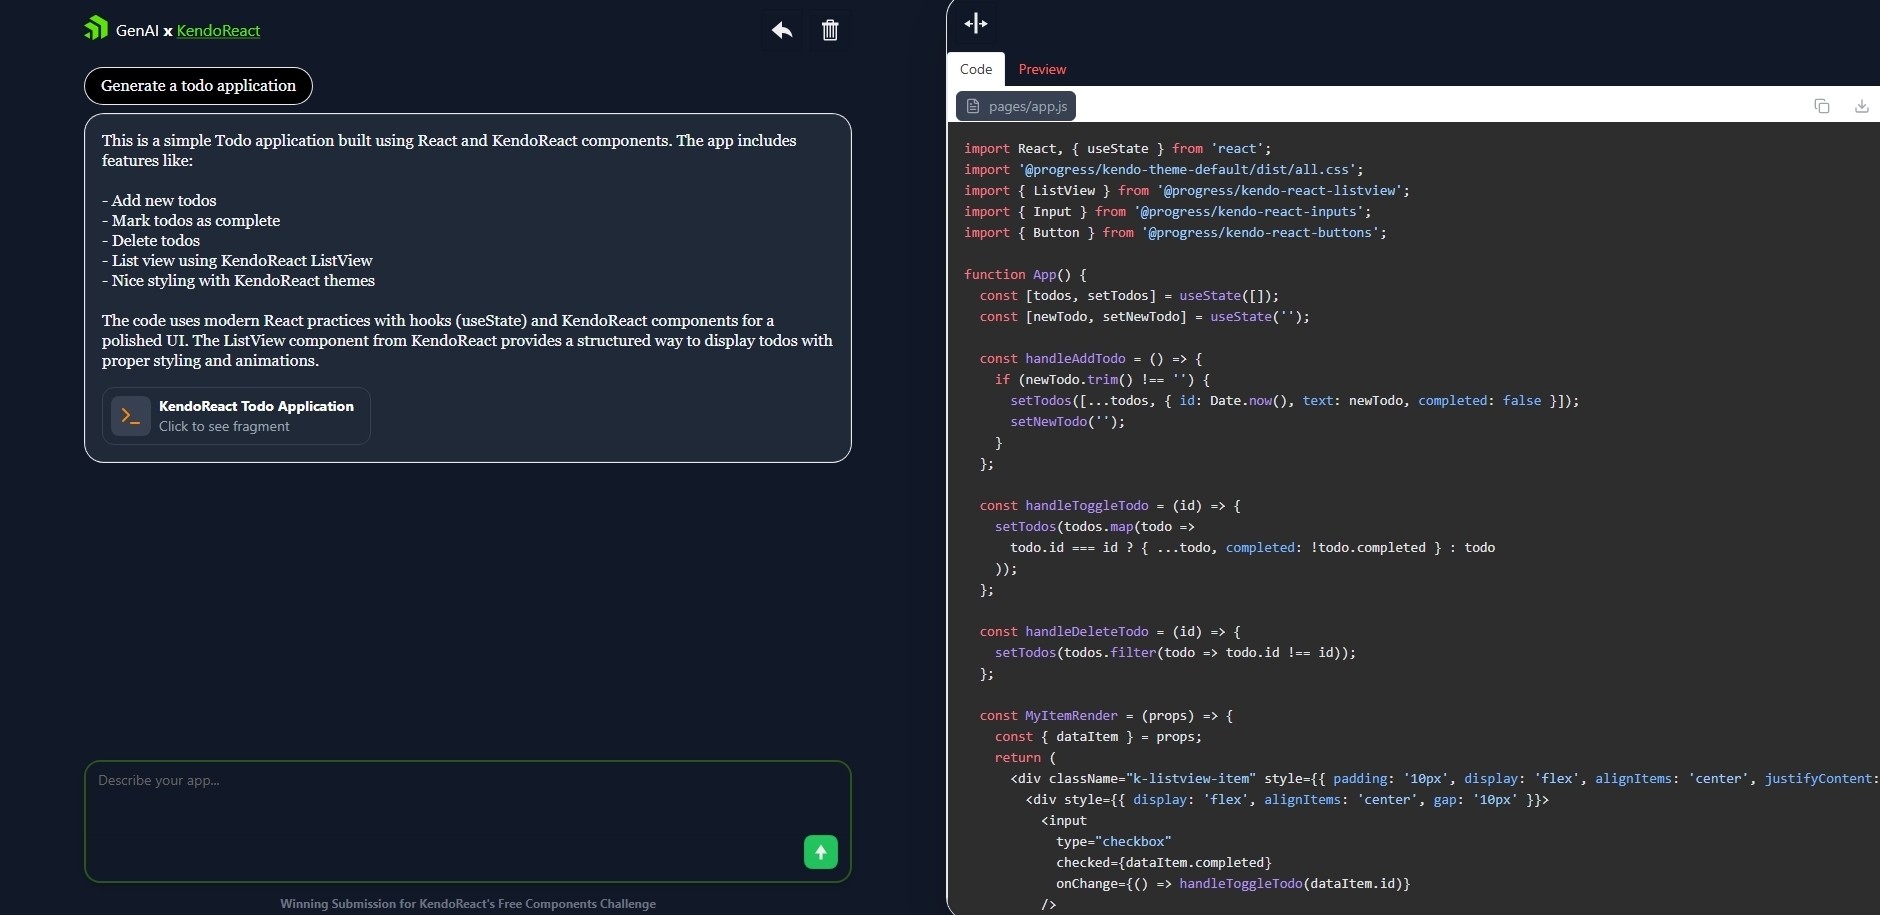Download the code file icon

point(1862,106)
